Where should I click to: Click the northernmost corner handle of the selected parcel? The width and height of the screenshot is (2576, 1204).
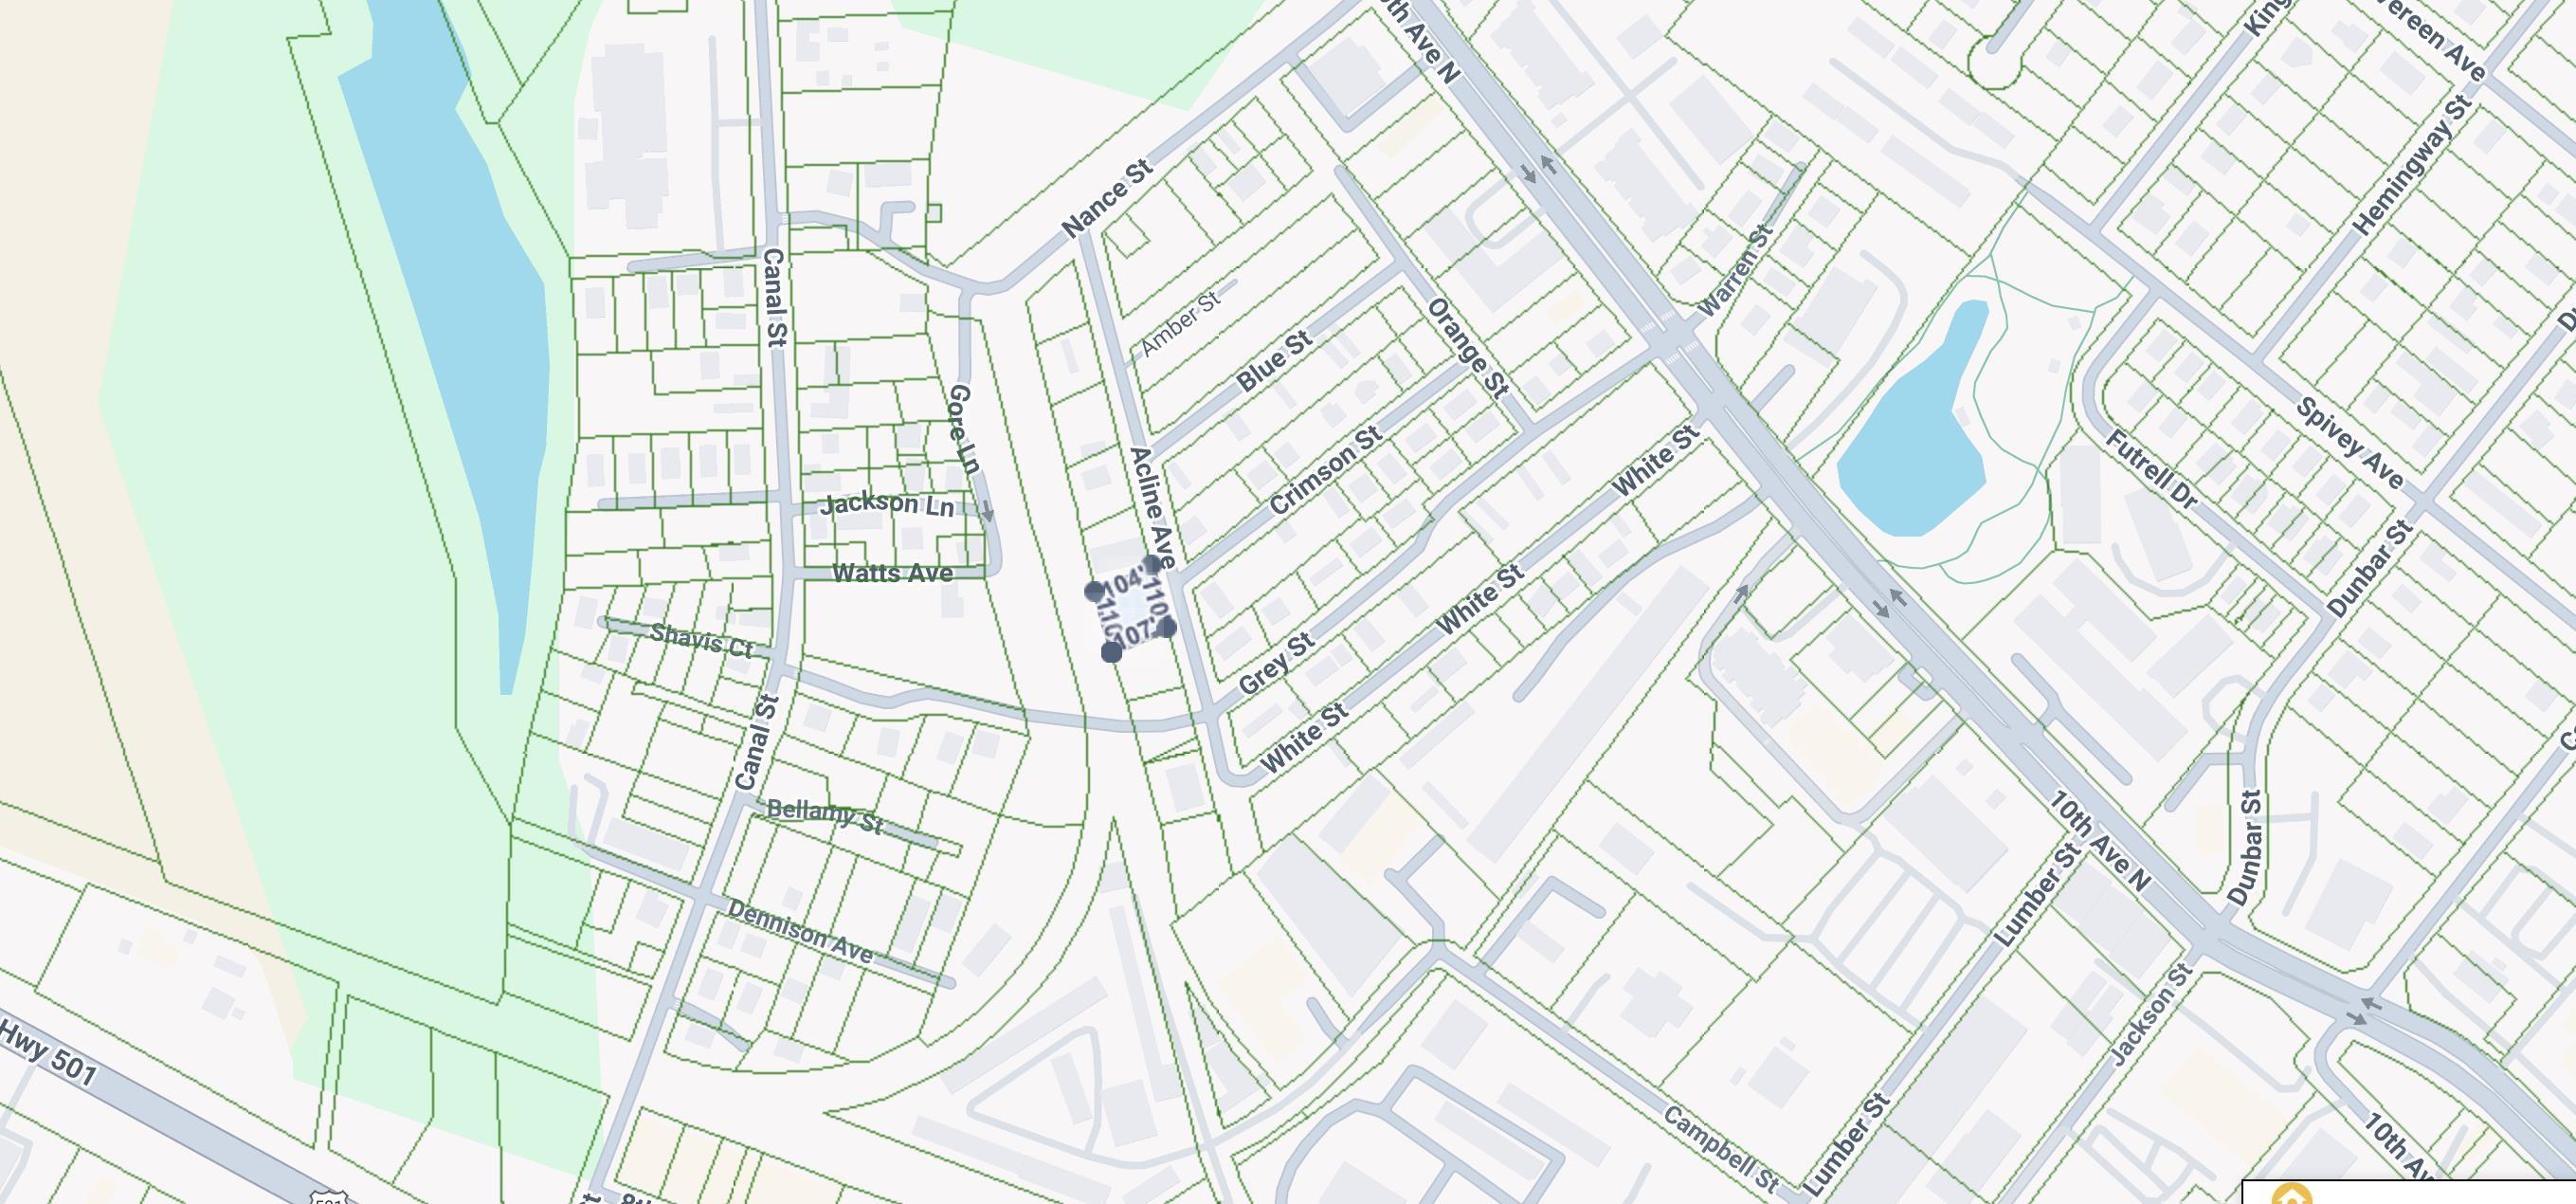(1152, 564)
